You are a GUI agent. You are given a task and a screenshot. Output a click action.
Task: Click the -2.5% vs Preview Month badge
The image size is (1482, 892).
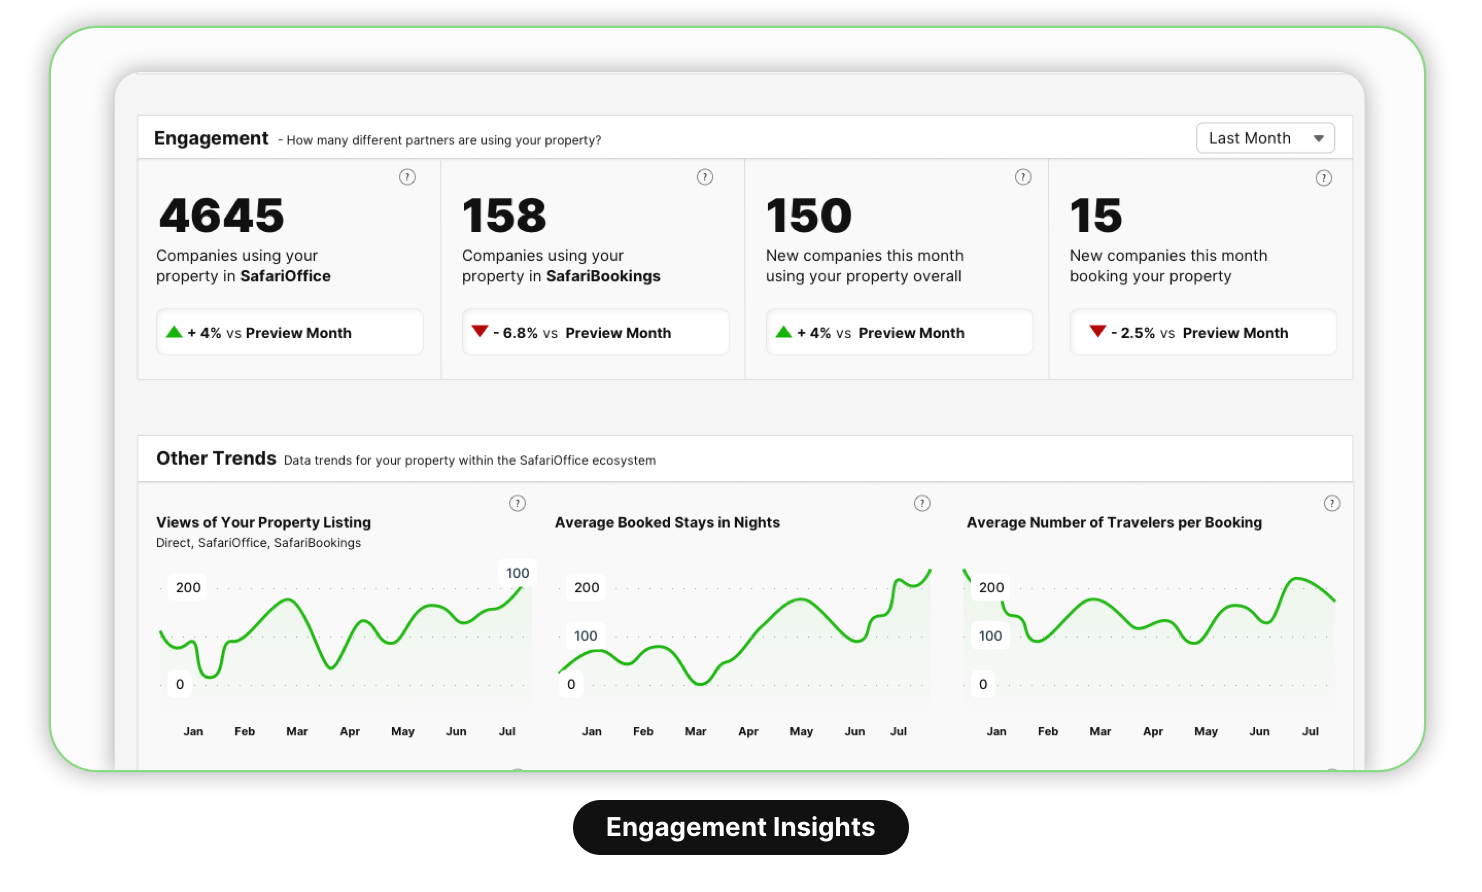coord(1203,333)
